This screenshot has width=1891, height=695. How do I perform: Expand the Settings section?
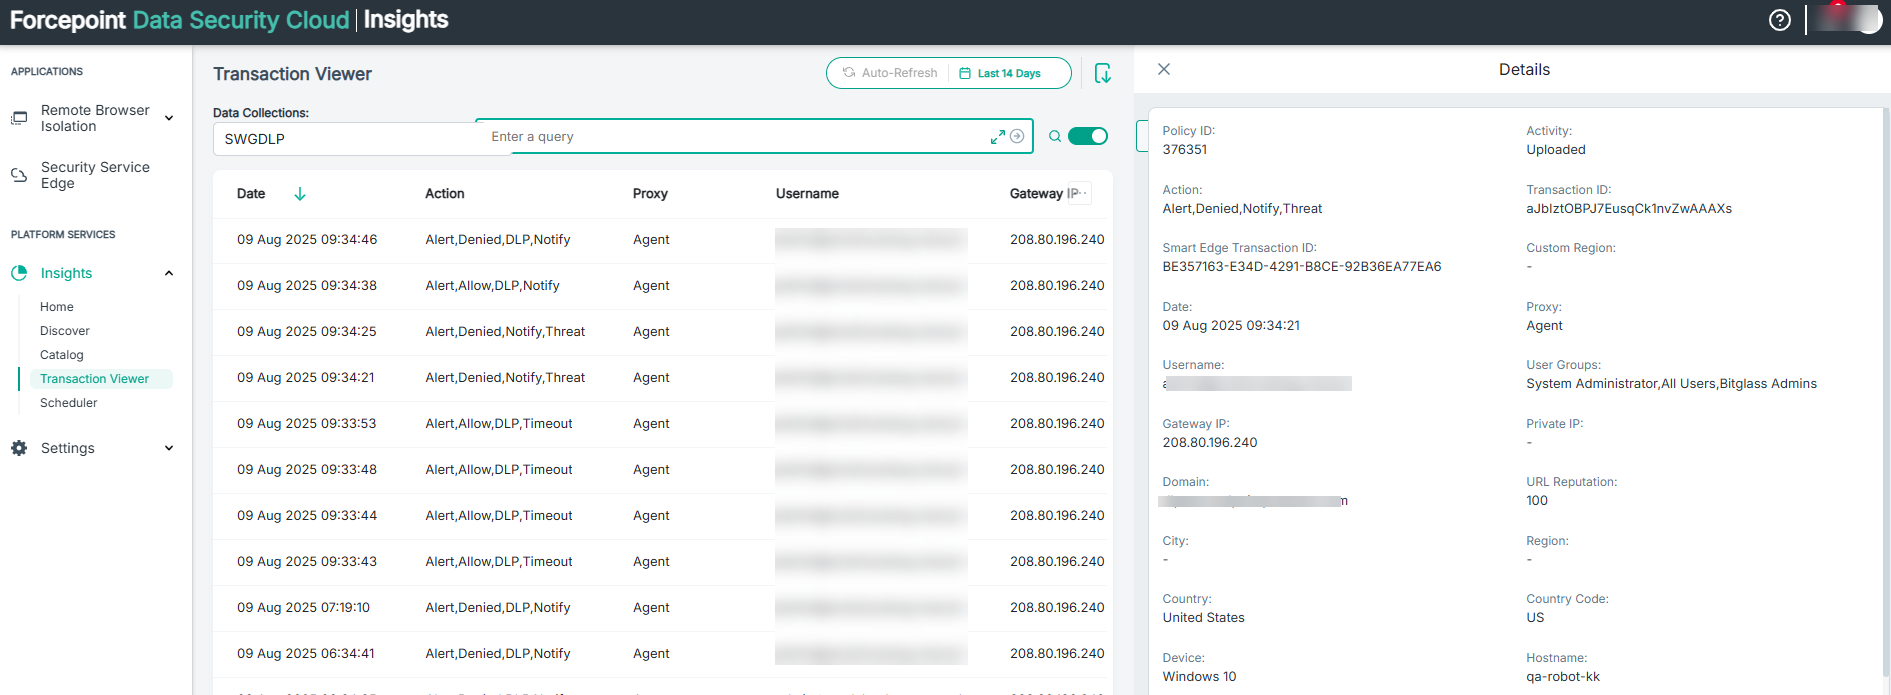coord(169,448)
